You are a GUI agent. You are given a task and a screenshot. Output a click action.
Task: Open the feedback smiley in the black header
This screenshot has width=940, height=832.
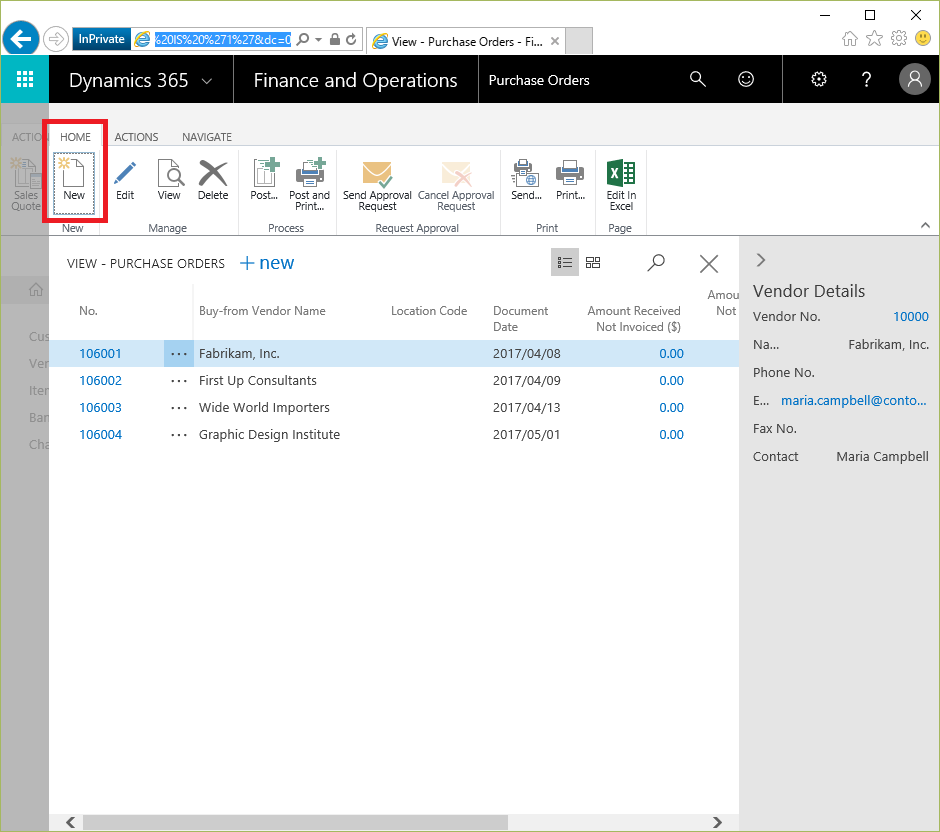pos(746,79)
